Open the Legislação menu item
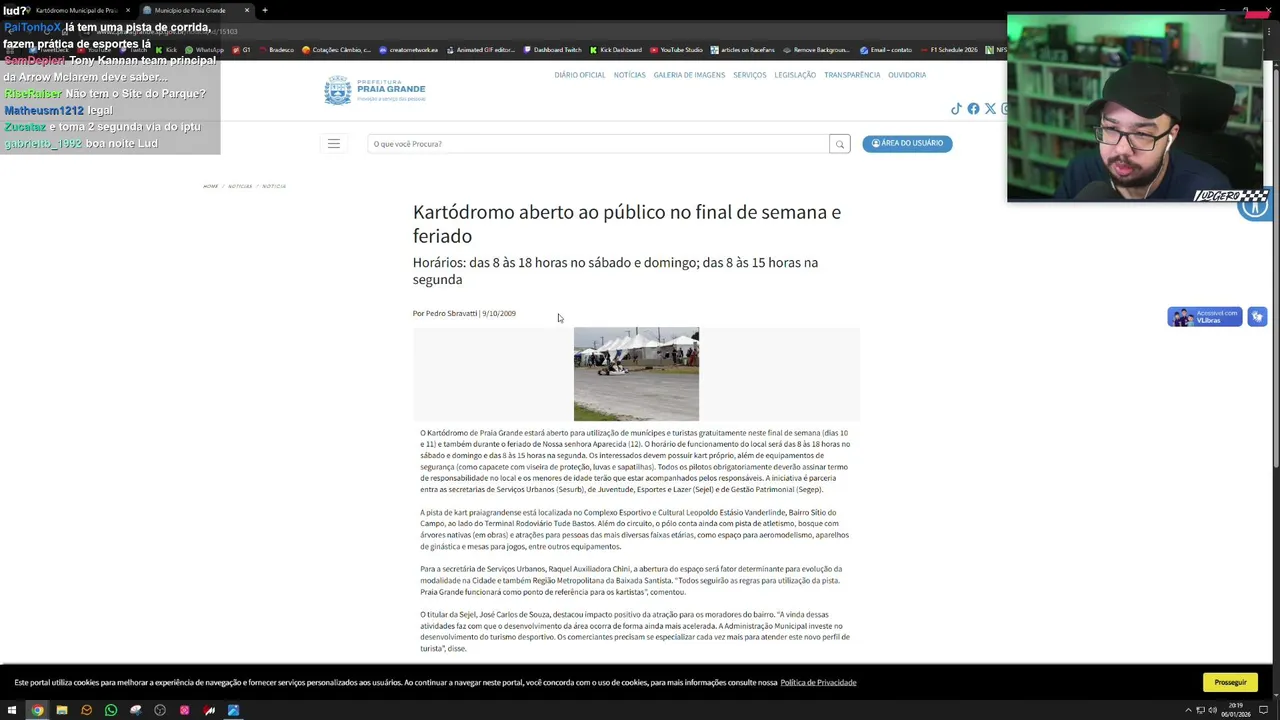 tap(795, 75)
